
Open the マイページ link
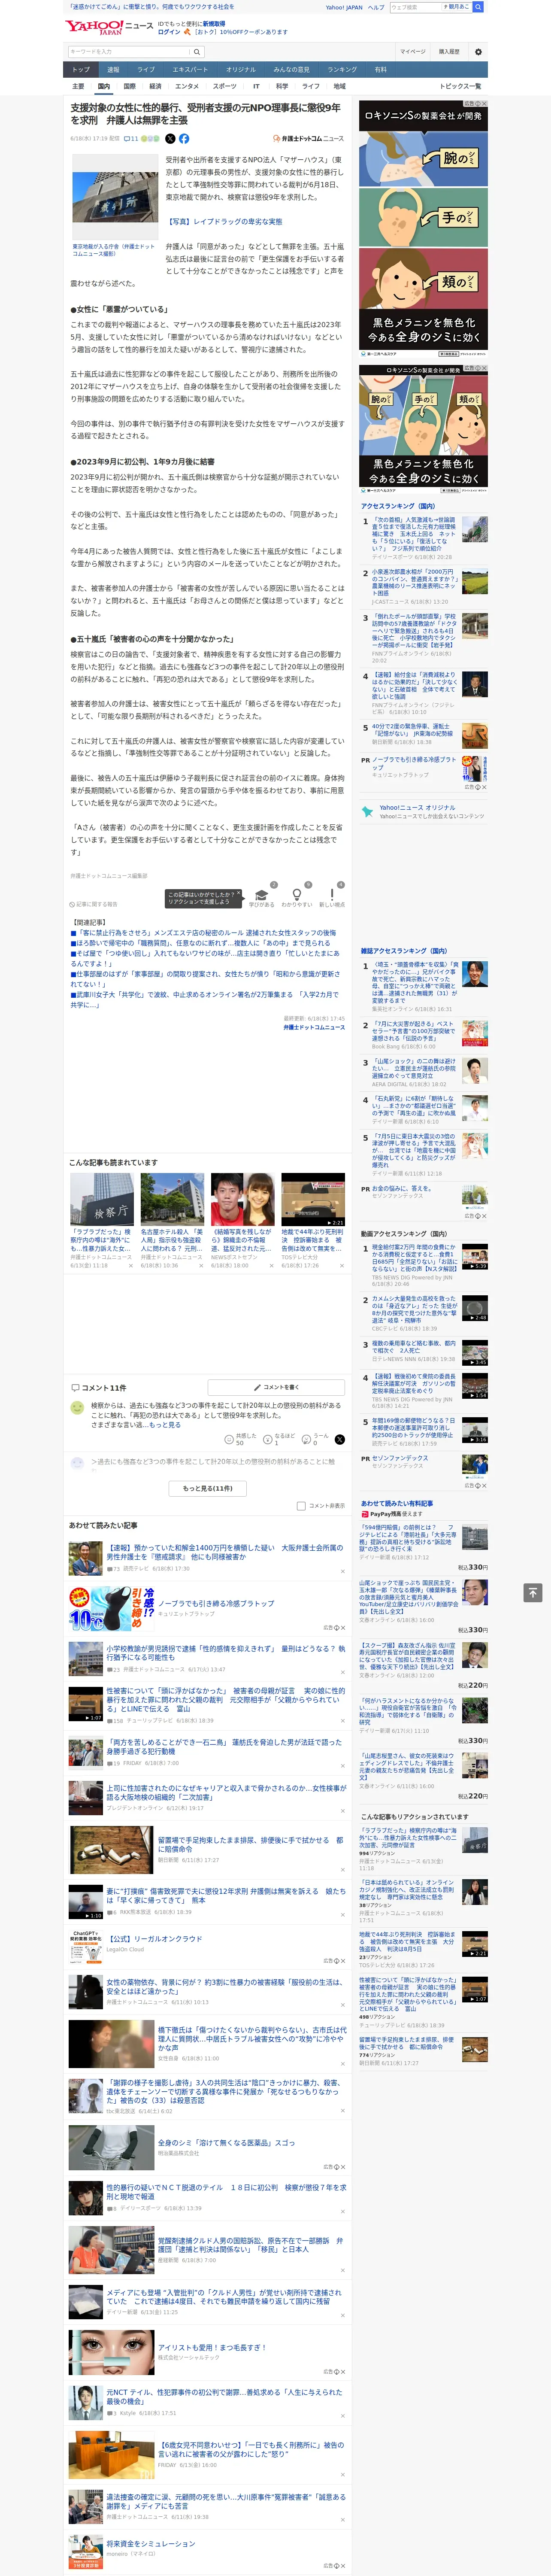tap(413, 52)
